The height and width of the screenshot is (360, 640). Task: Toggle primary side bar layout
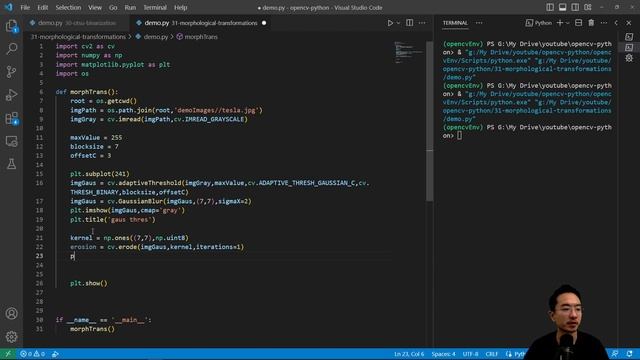(550, 7)
